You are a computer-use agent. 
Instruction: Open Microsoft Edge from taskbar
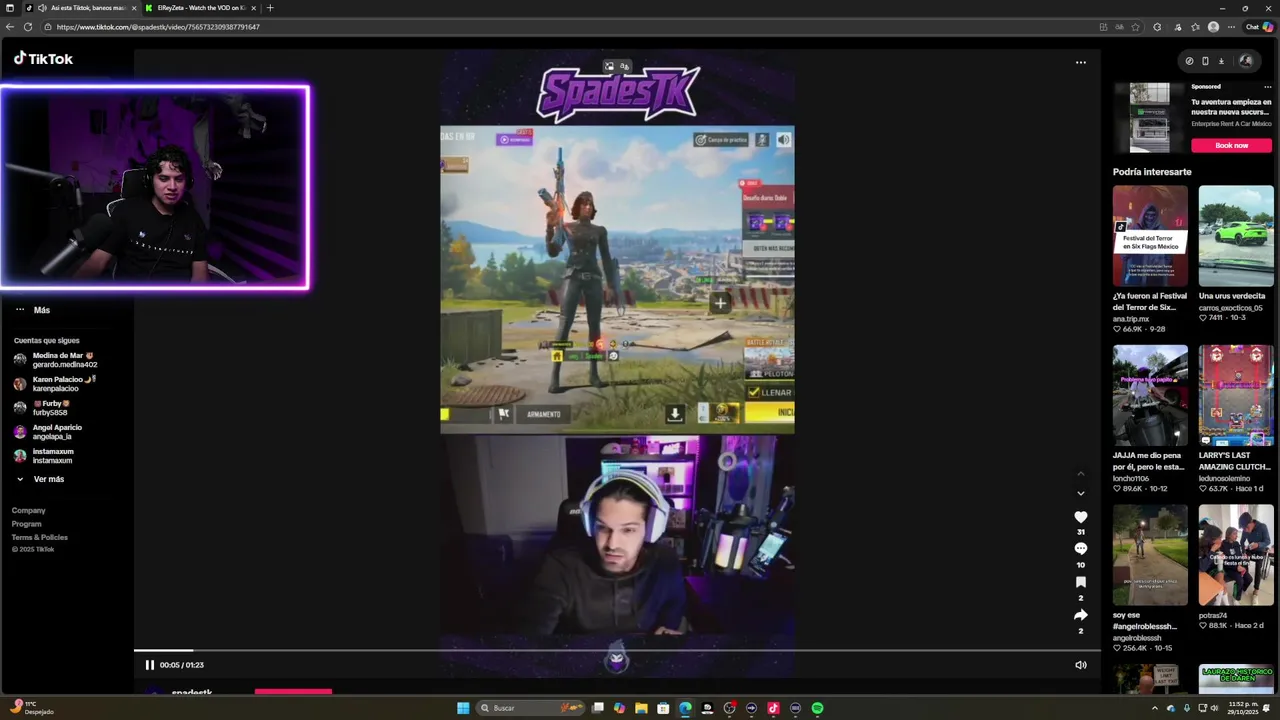pos(685,708)
